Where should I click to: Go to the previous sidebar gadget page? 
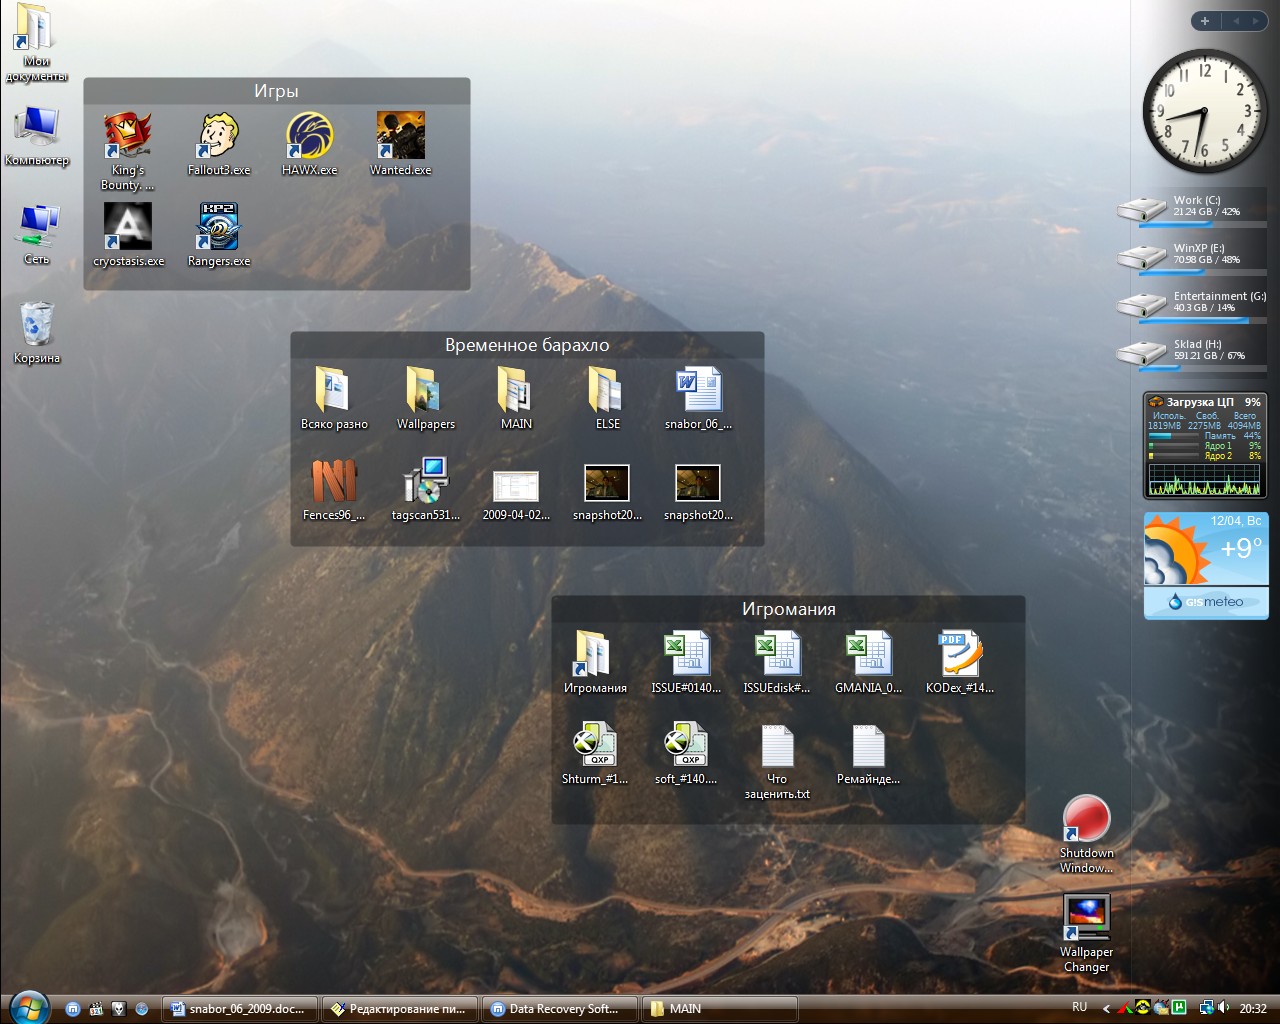pyautogui.click(x=1235, y=21)
